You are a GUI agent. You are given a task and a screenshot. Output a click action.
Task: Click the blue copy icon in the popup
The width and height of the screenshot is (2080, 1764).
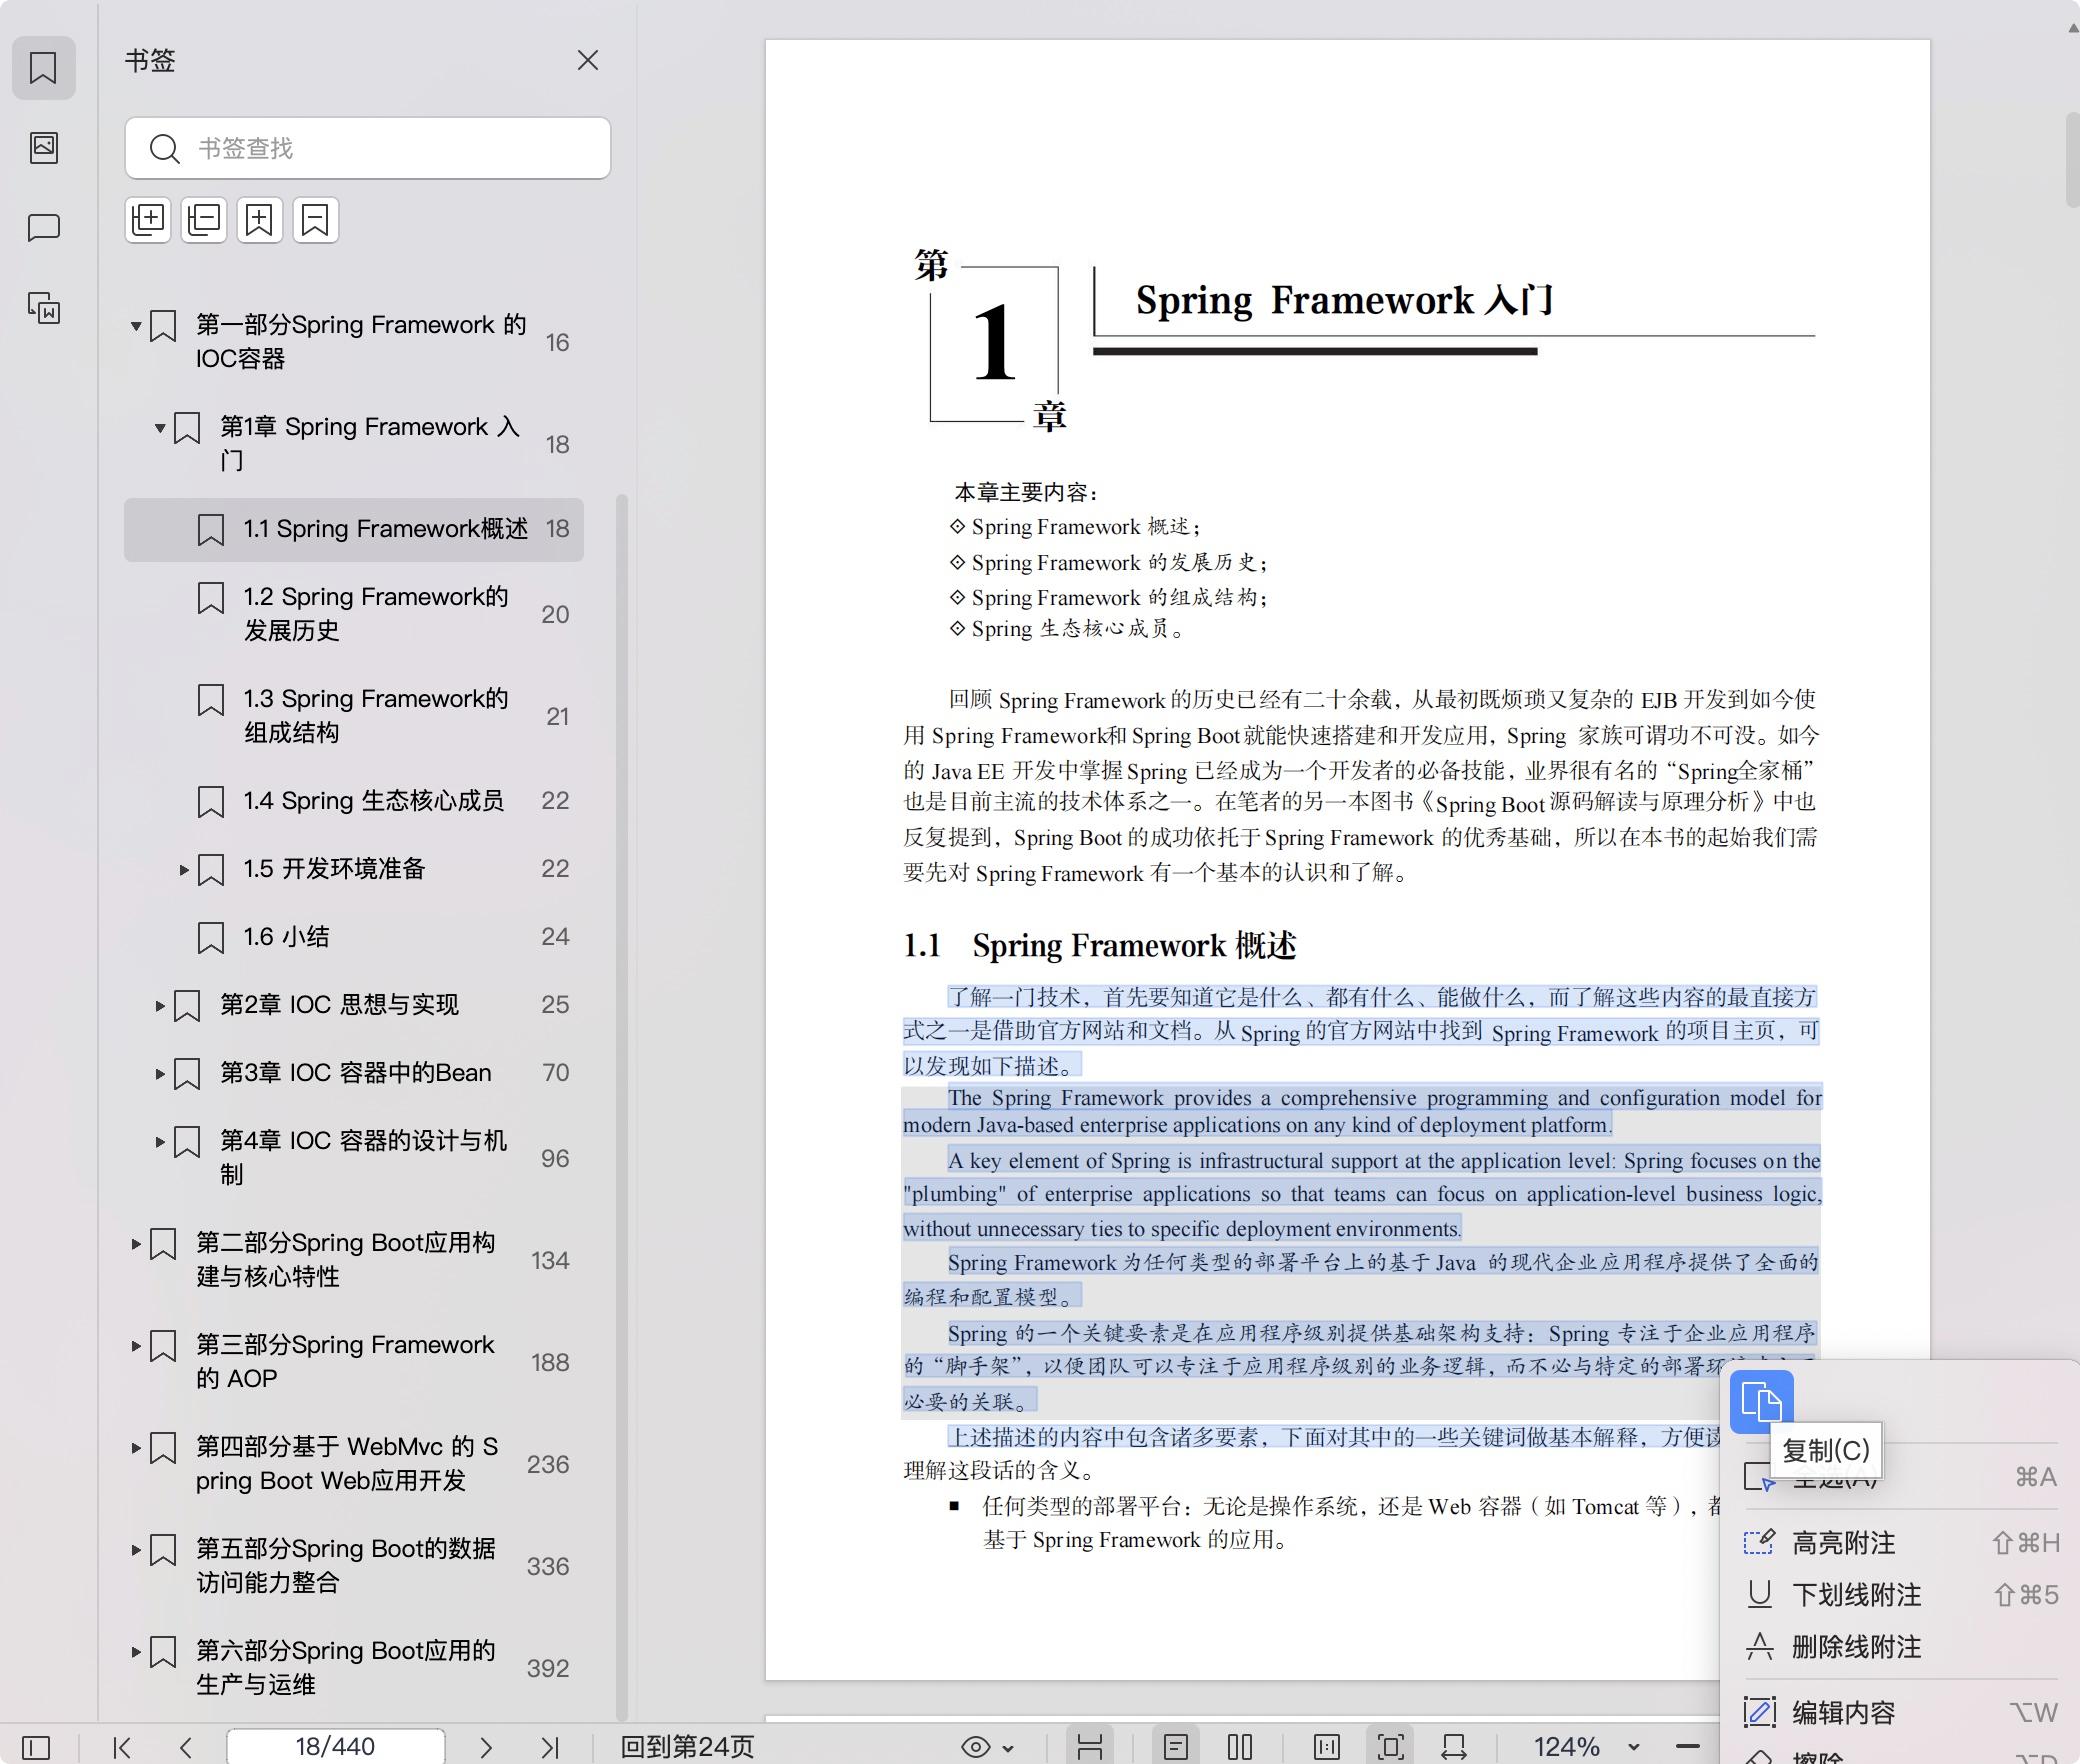point(1761,1401)
